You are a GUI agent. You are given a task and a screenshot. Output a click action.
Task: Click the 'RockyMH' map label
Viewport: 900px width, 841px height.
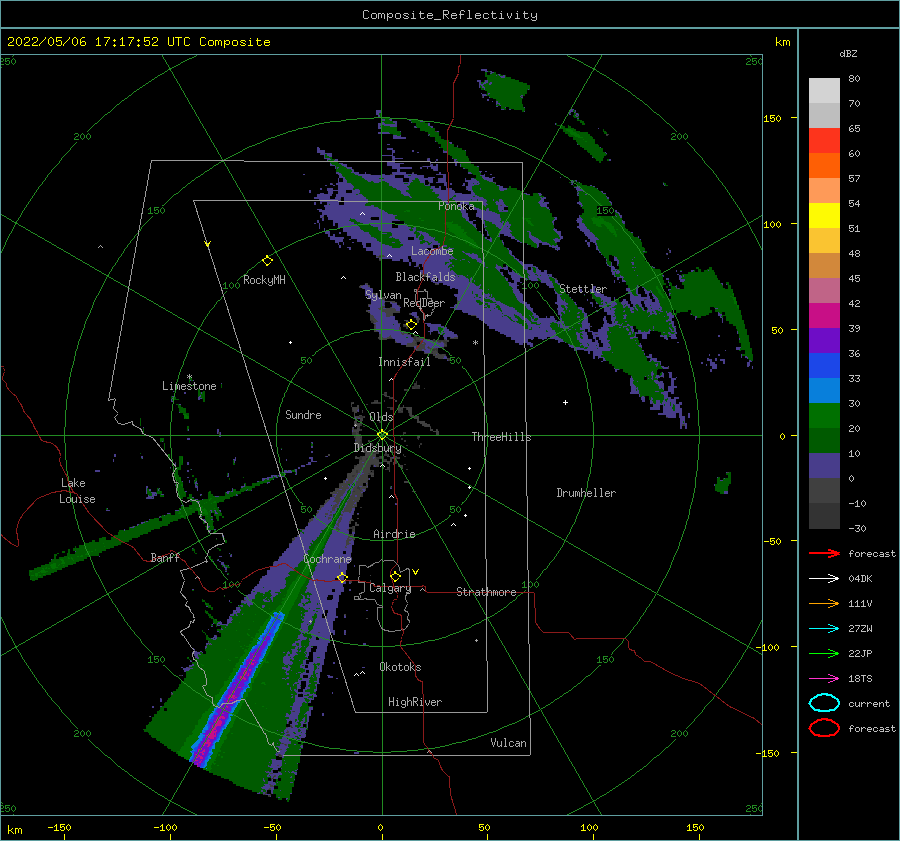point(264,280)
